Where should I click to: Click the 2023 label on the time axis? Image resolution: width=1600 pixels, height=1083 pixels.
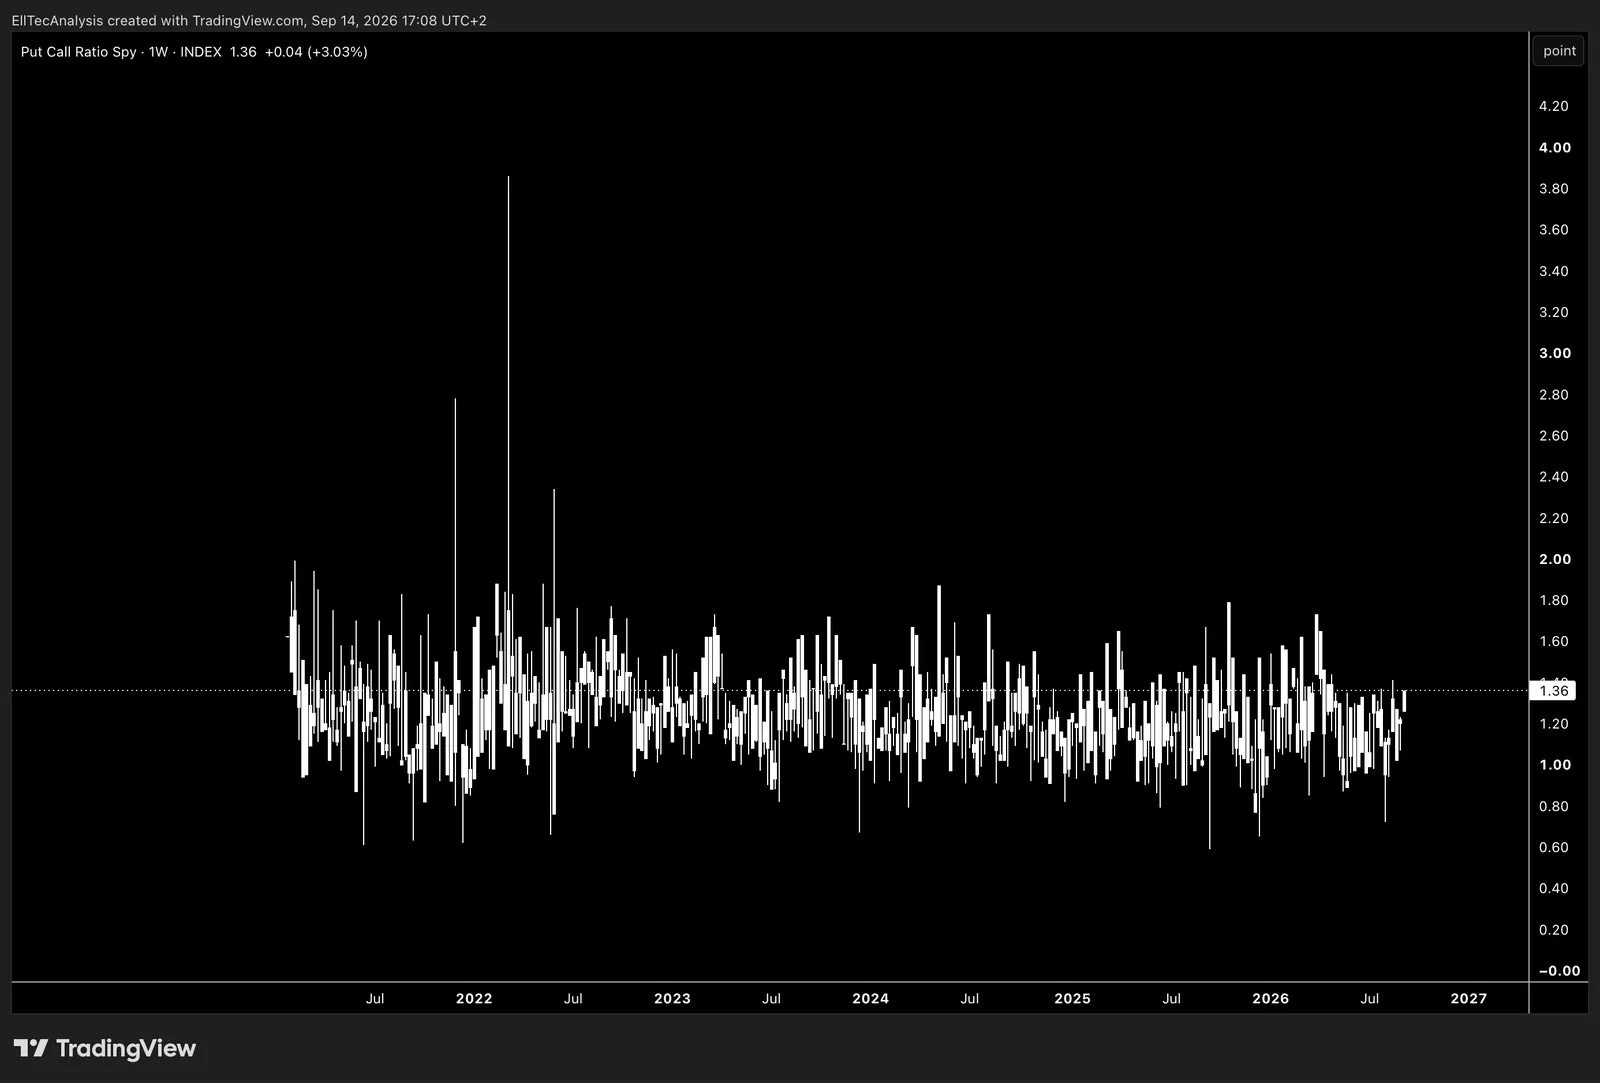click(x=672, y=998)
